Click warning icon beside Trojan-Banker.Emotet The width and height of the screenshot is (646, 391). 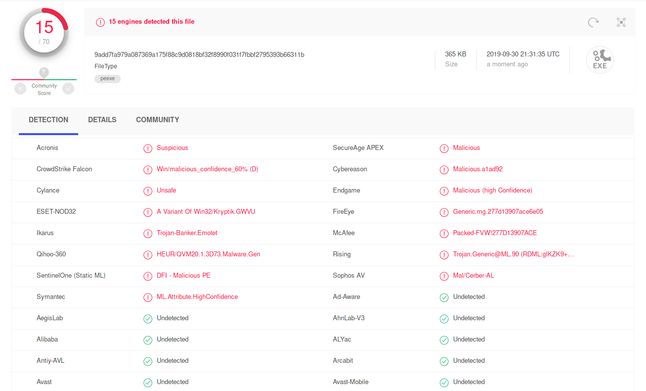click(147, 234)
